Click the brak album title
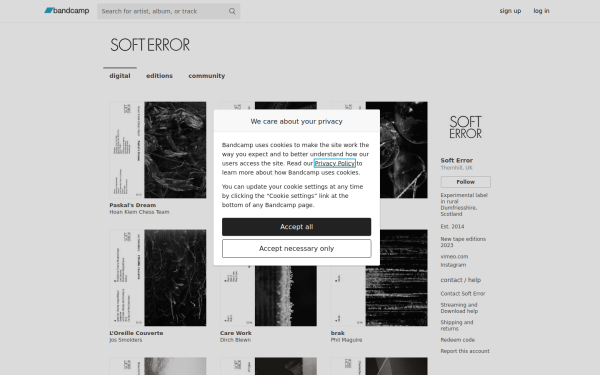This screenshot has height=375, width=600. (x=338, y=333)
